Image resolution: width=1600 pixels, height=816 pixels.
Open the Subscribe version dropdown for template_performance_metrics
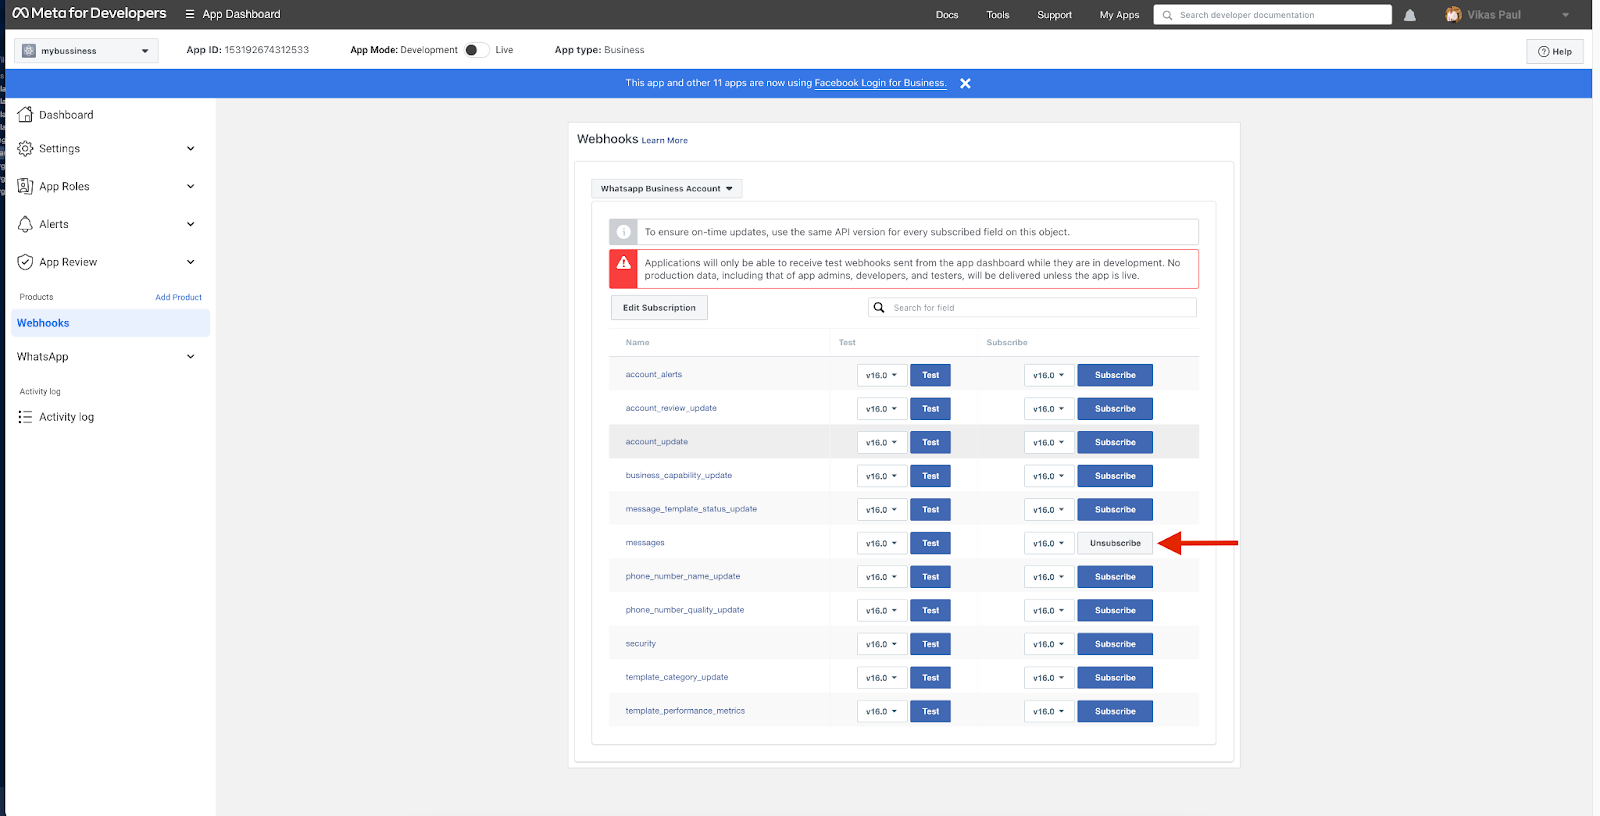coord(1049,711)
